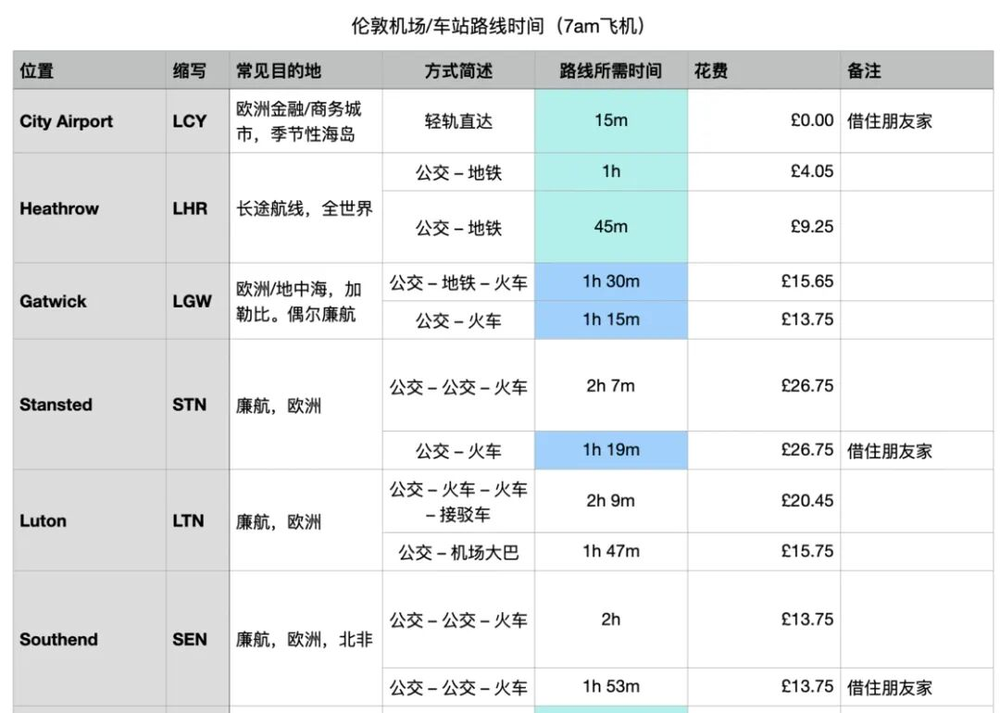Select the 花费 header cell
1000x713 pixels.
(x=711, y=71)
